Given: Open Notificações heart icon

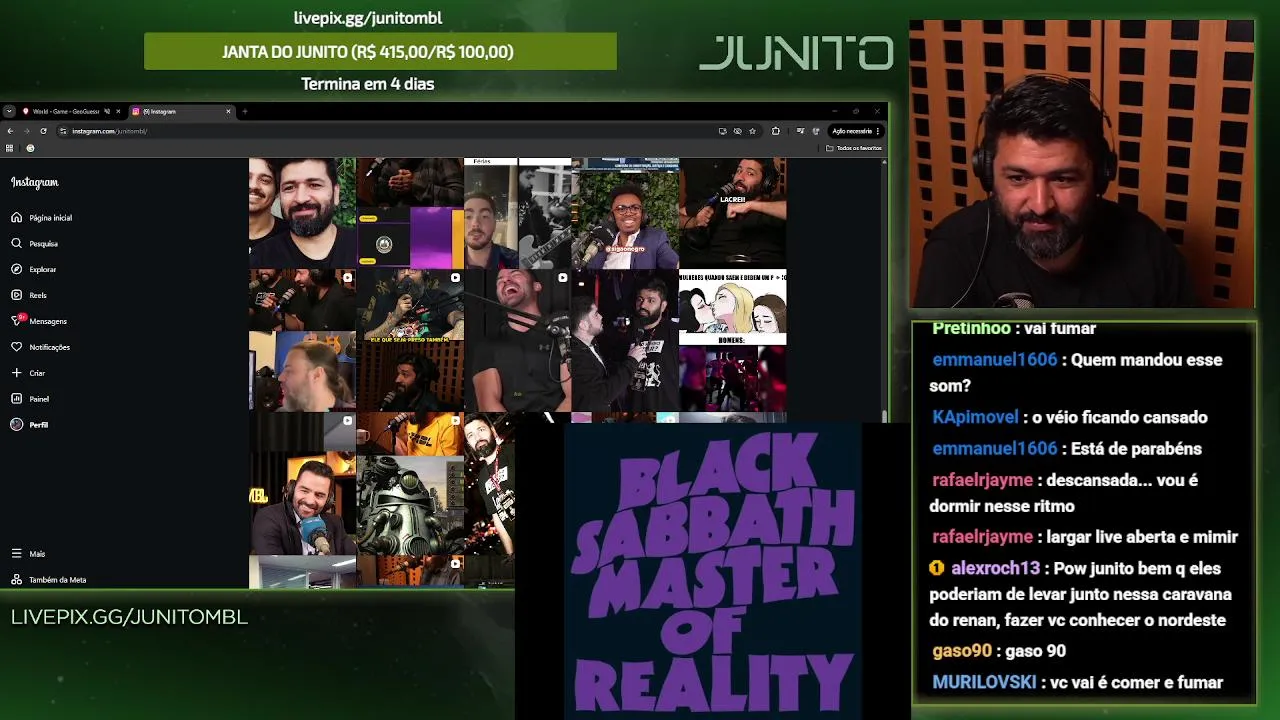Looking at the screenshot, I should tap(16, 347).
